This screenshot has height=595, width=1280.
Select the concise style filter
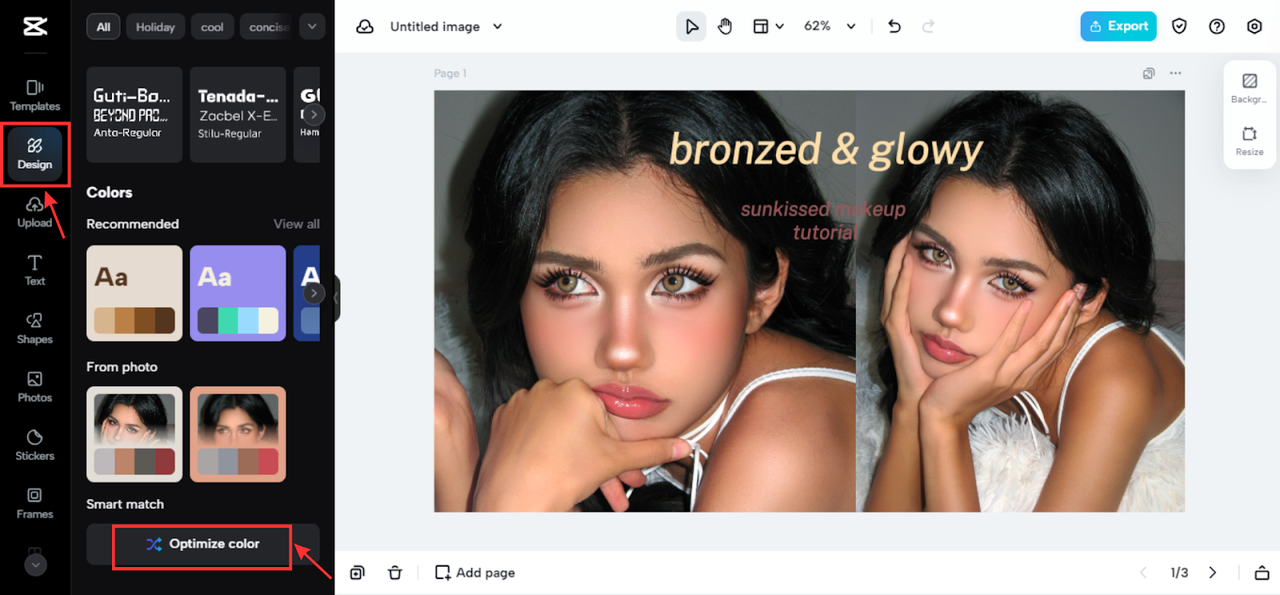(268, 27)
